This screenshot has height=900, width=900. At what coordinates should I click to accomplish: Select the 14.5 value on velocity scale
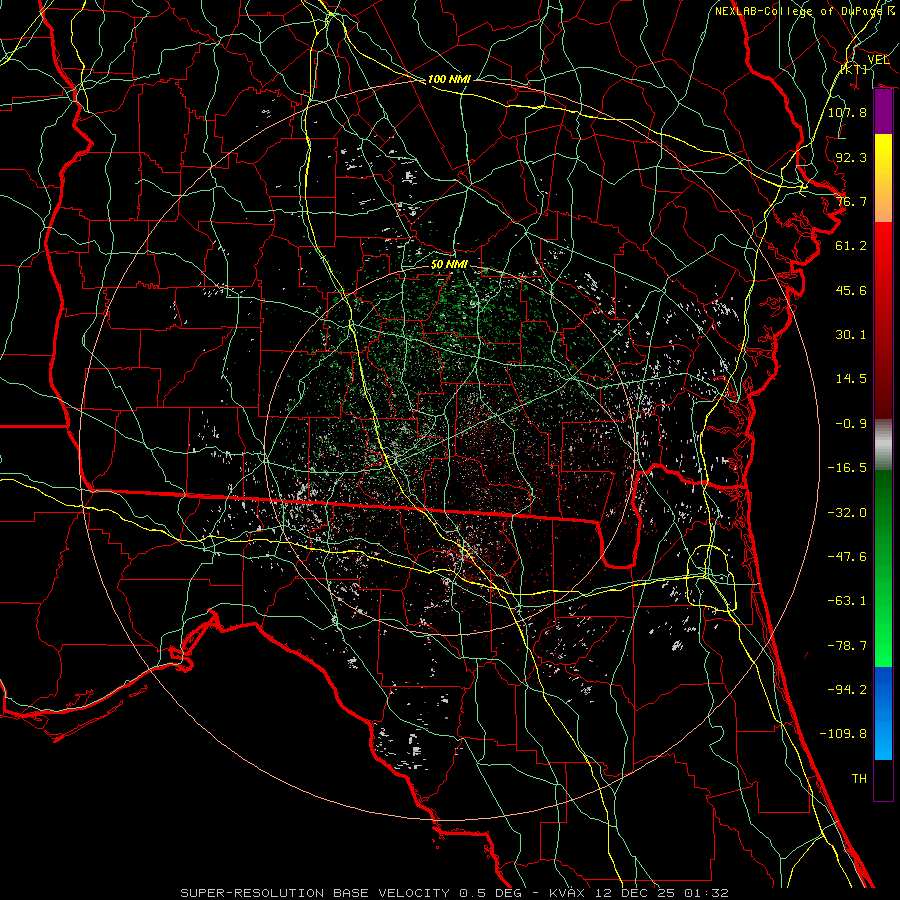851,379
